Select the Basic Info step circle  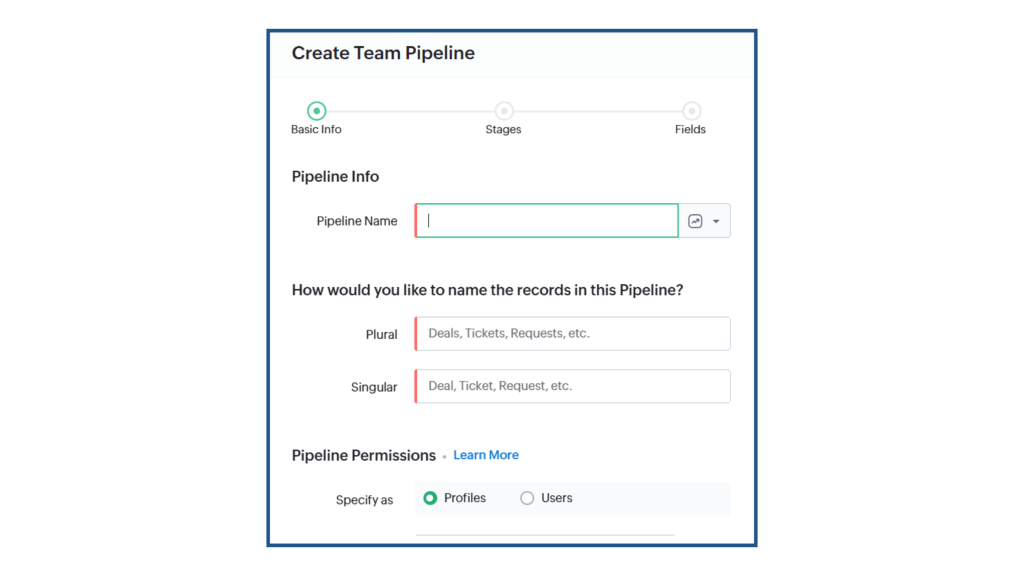[317, 111]
